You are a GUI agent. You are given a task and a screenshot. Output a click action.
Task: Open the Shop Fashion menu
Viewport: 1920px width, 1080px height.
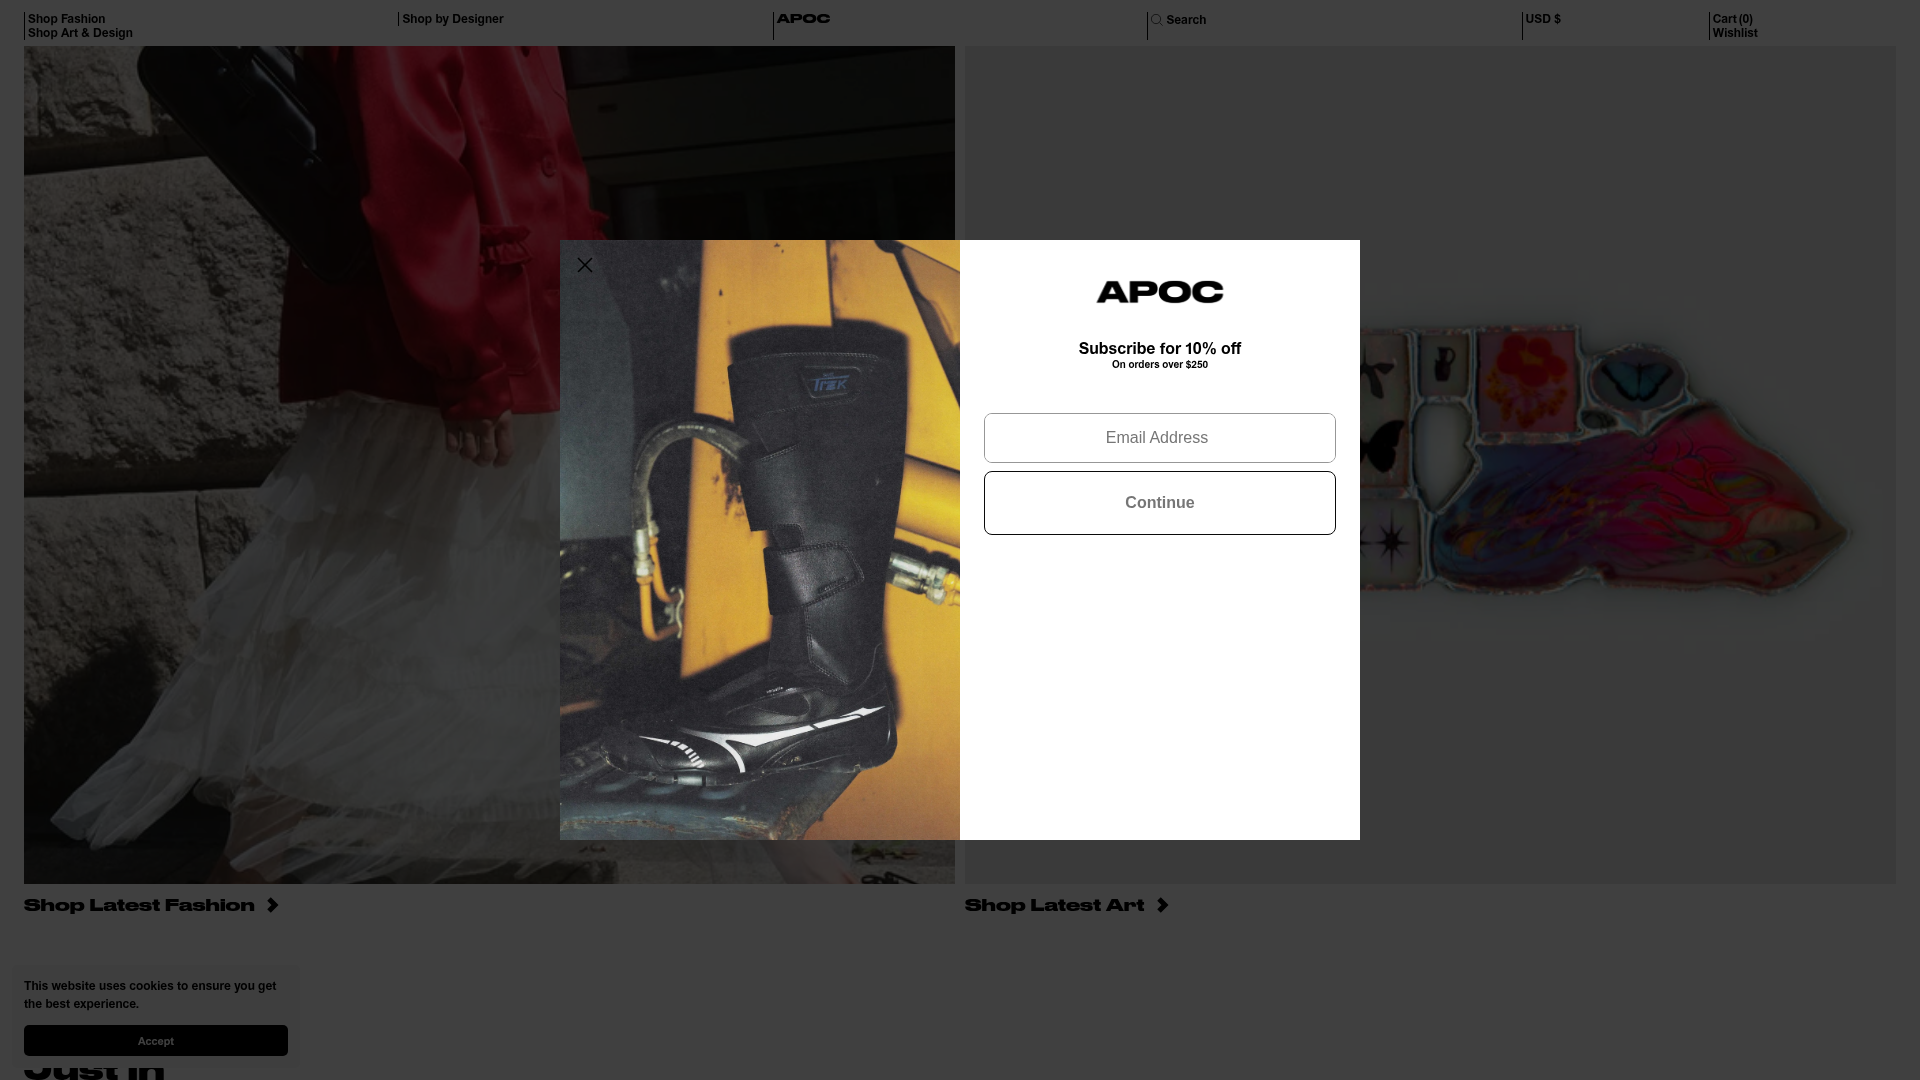click(66, 19)
